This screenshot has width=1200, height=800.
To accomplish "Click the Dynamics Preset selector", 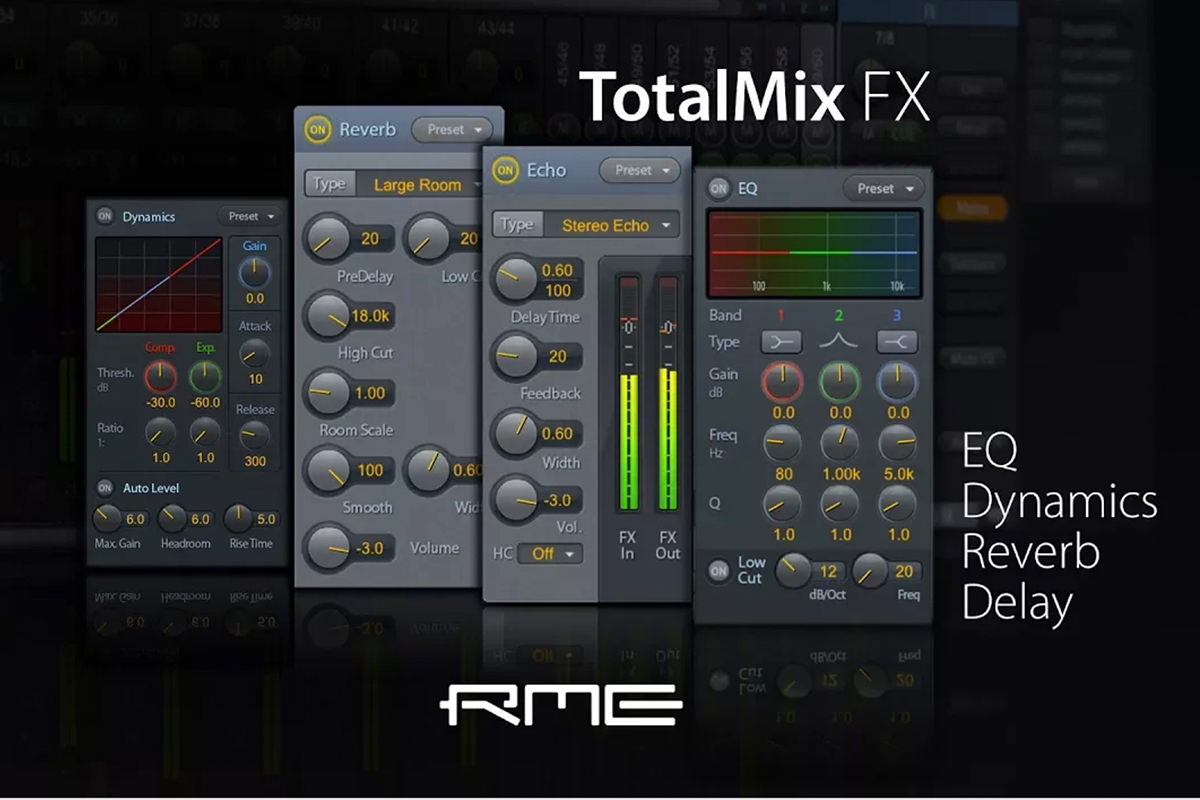I will click(250, 215).
